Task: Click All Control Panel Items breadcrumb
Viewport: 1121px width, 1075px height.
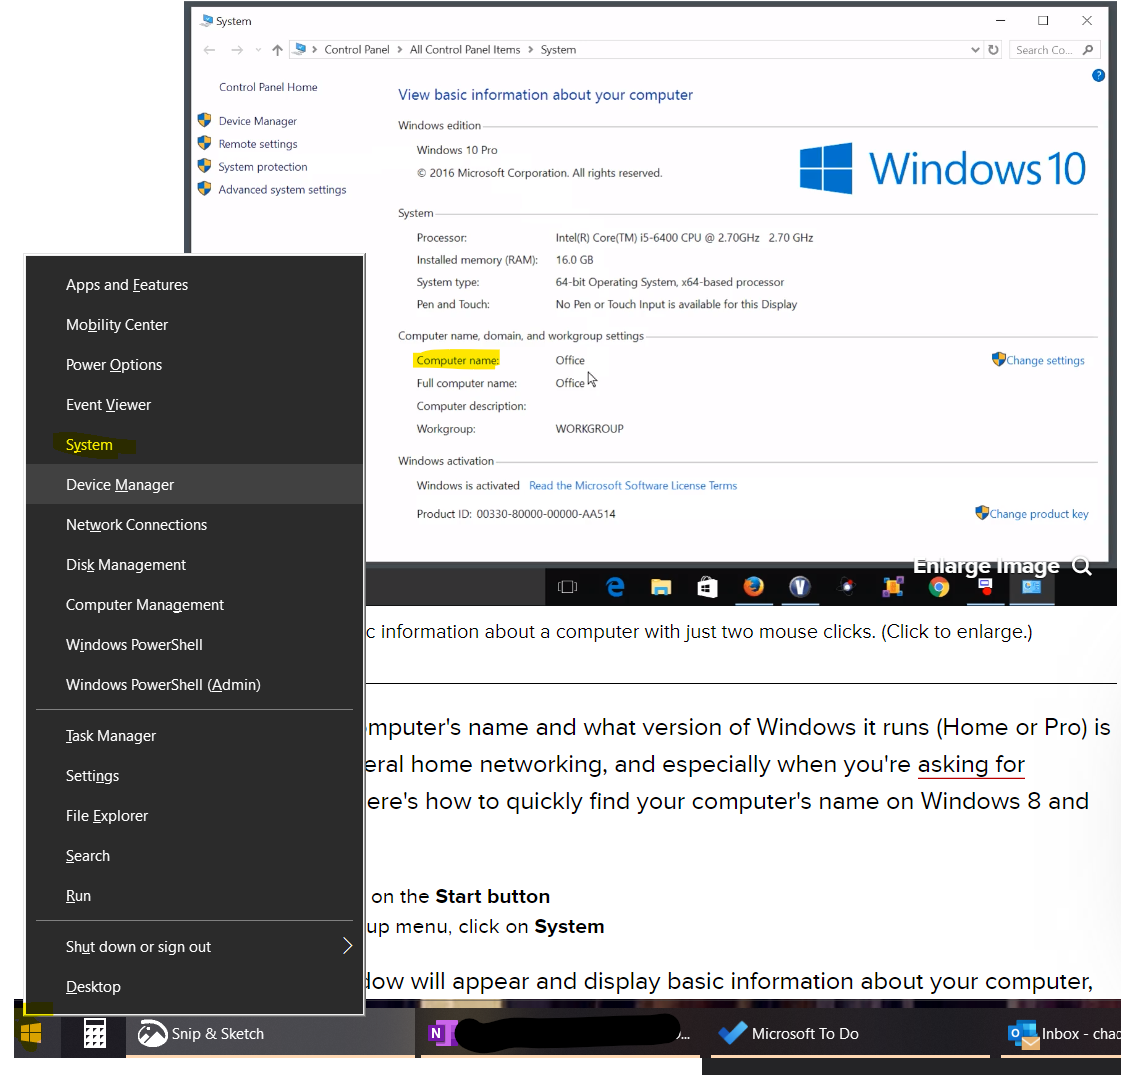Action: [x=465, y=49]
